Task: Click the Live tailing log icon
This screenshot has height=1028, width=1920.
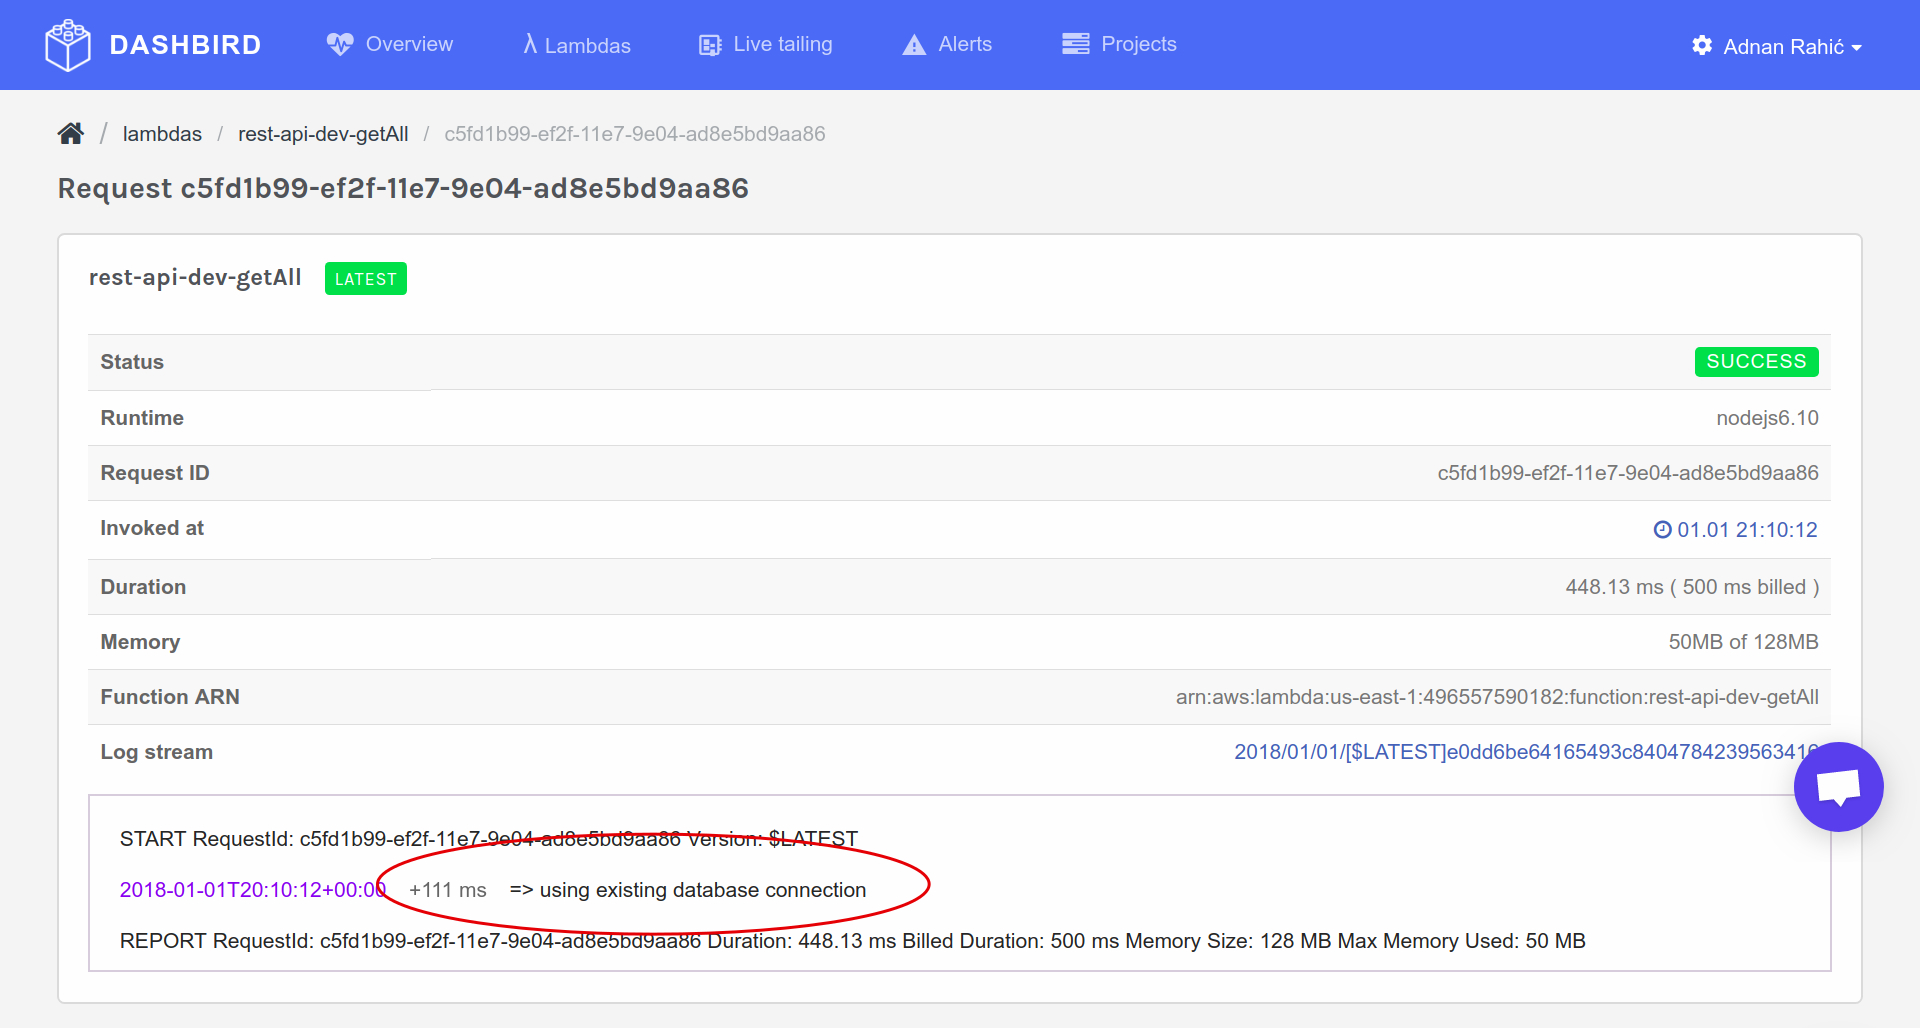Action: point(710,45)
